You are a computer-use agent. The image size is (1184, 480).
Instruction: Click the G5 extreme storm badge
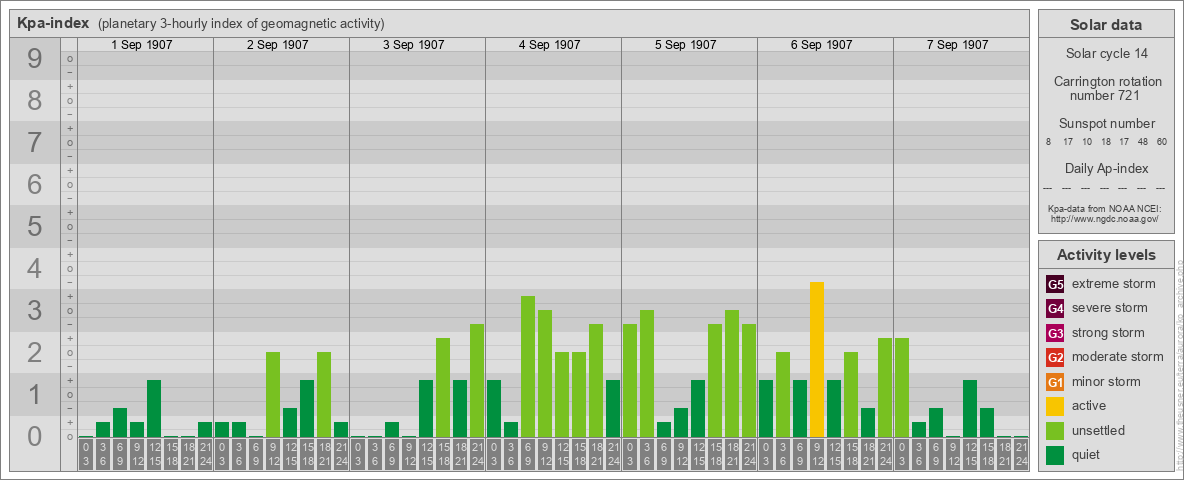coord(1055,285)
